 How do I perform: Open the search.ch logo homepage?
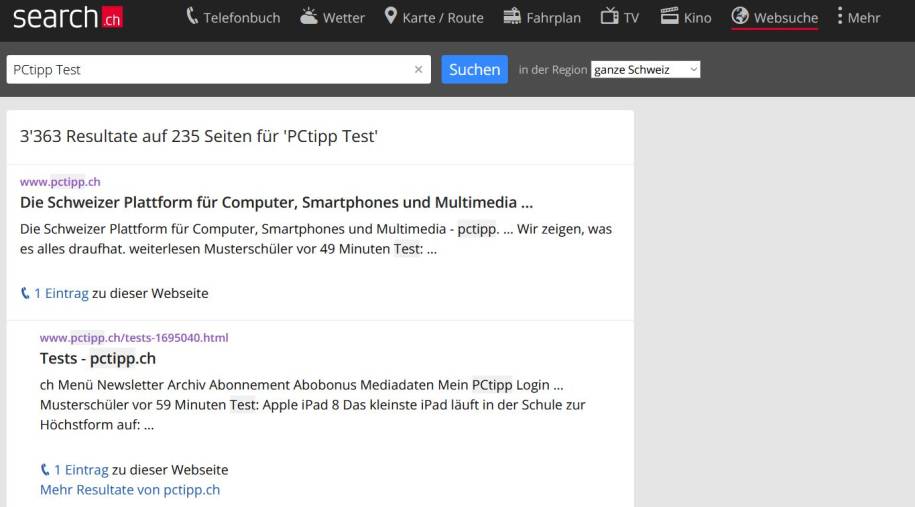pos(68,18)
